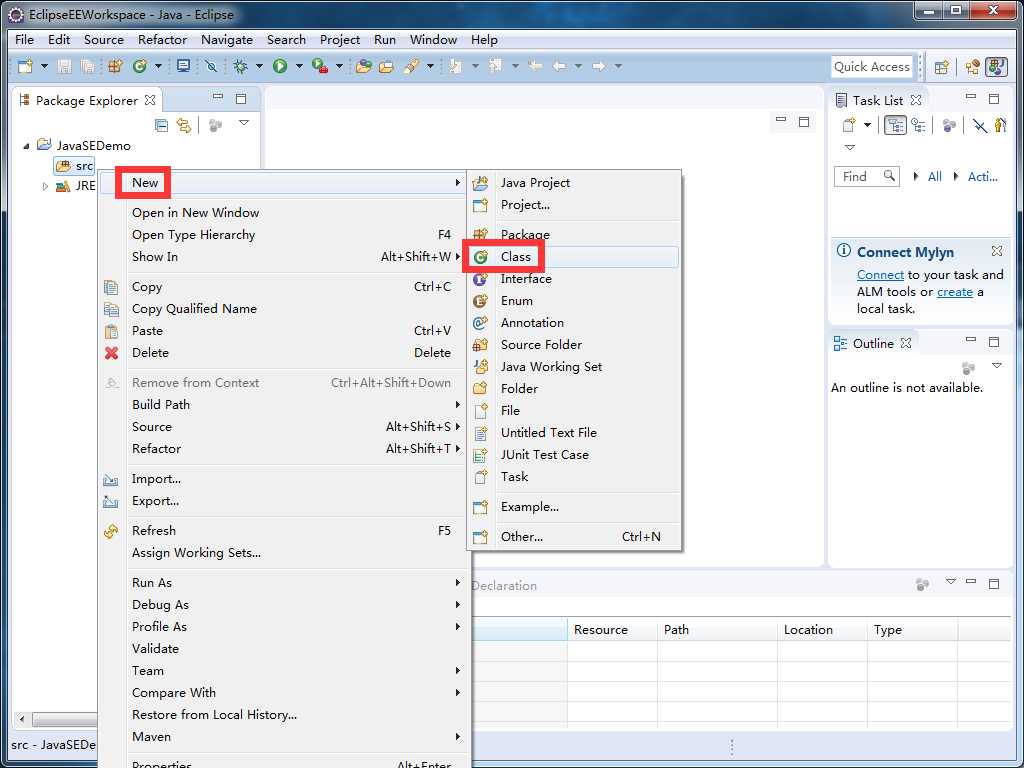Screen dimensions: 1024x768
Task: Choose Class from the New submenu
Action: pos(573,257)
